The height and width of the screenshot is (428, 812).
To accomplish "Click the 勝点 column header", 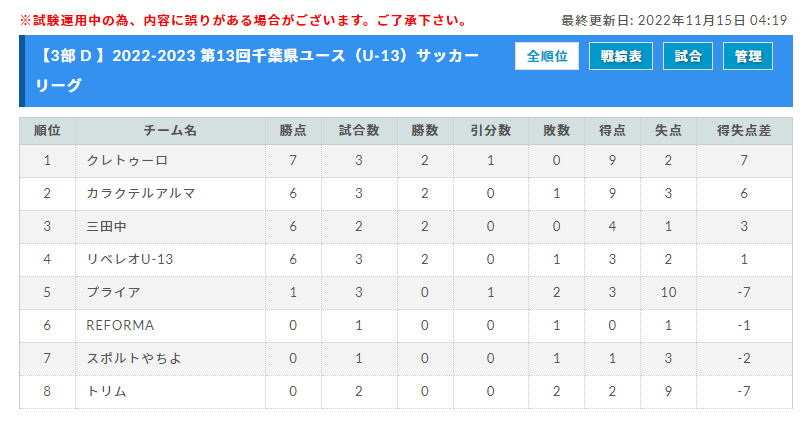I will click(293, 131).
